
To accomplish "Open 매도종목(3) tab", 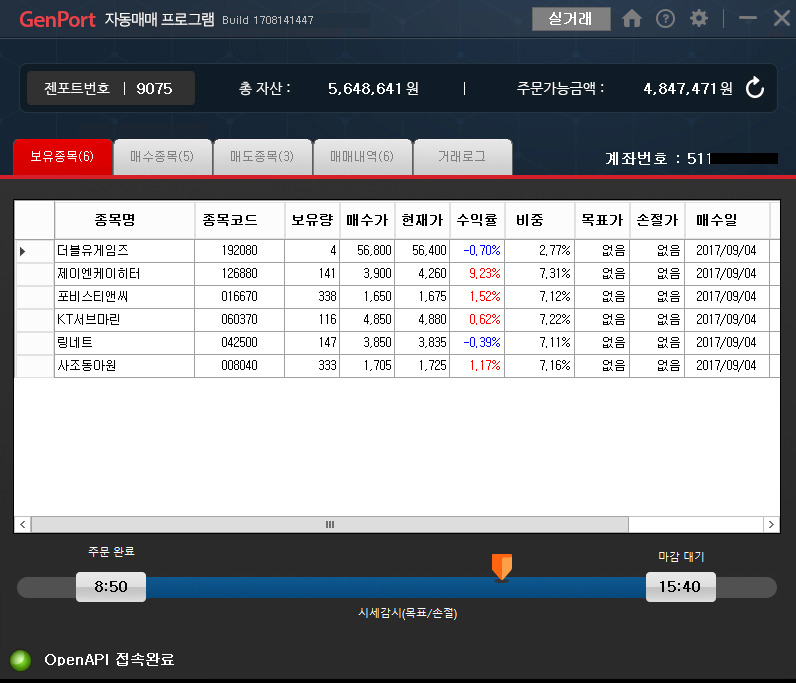I will pos(262,156).
